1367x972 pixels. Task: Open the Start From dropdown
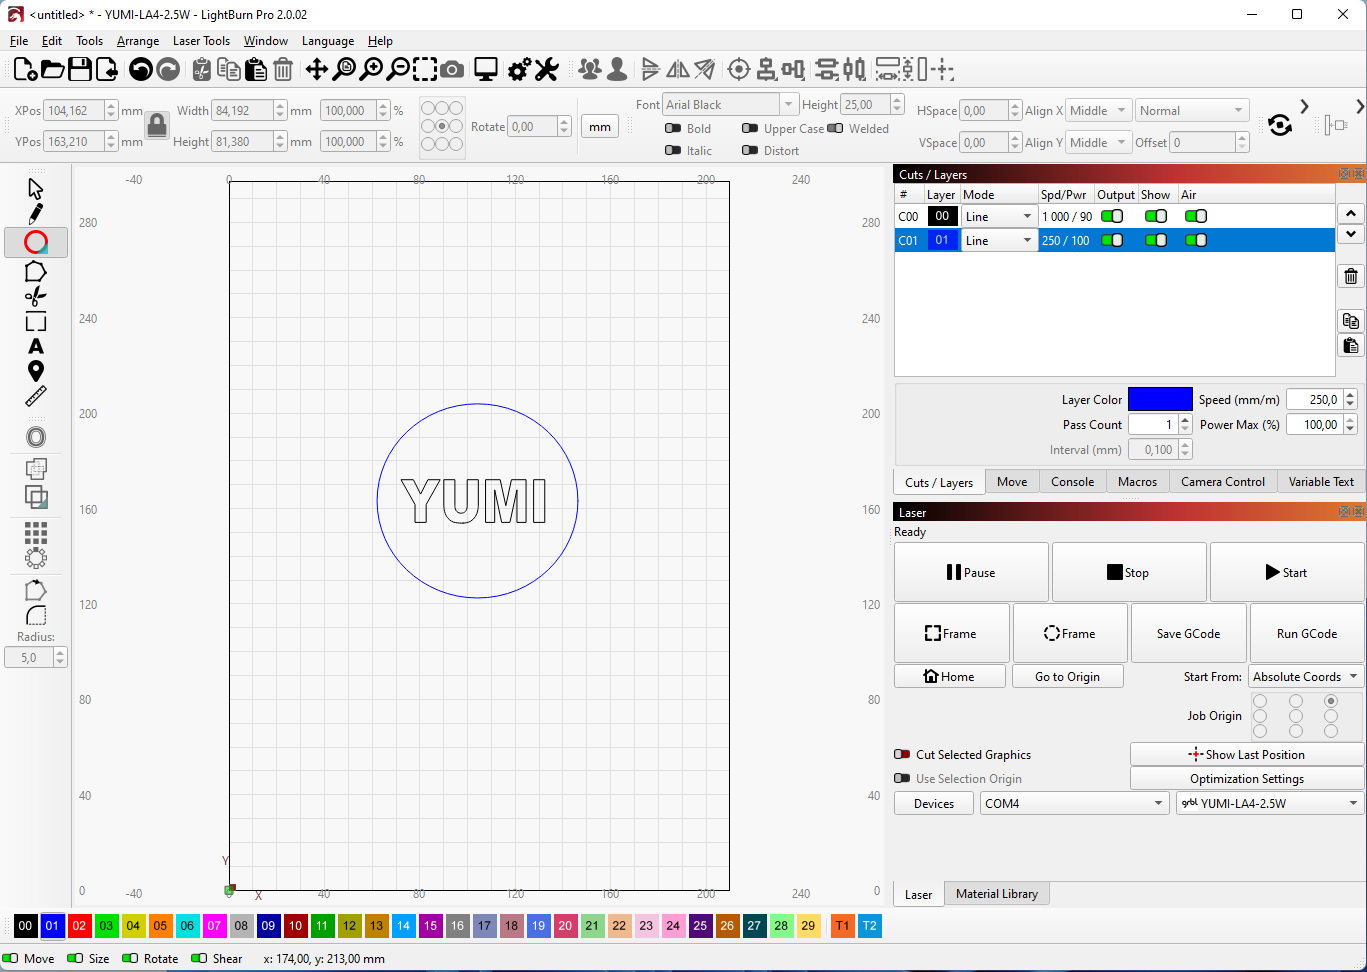coord(1306,677)
